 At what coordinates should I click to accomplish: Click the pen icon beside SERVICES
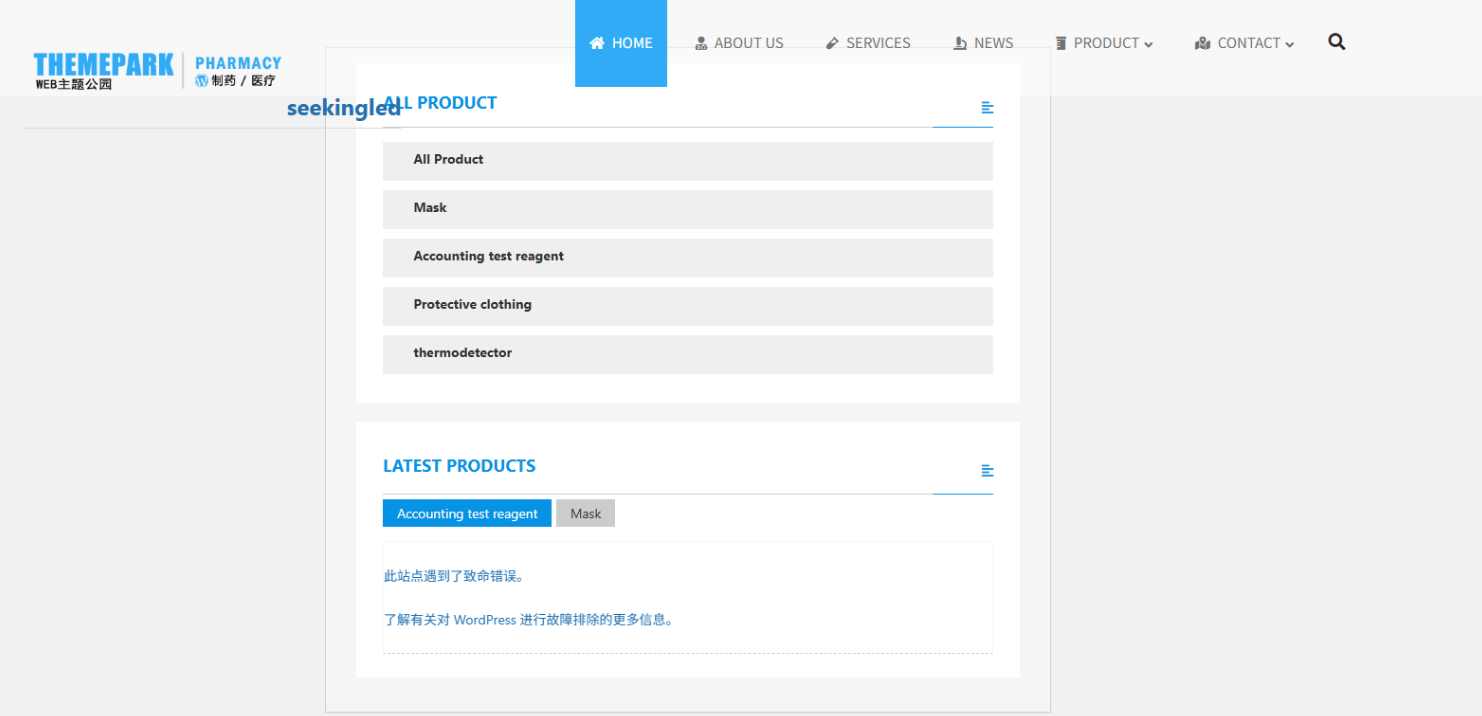click(x=831, y=42)
